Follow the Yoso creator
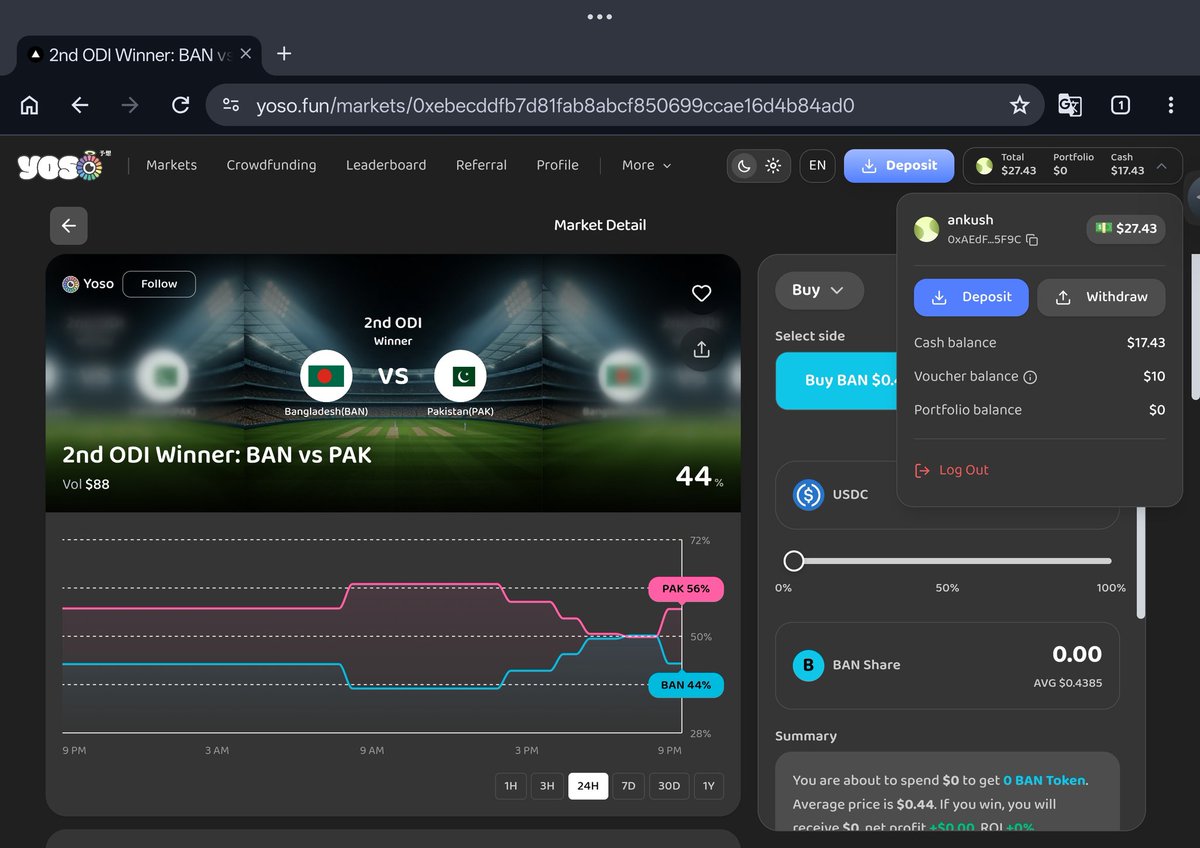1200x848 pixels. coord(159,284)
